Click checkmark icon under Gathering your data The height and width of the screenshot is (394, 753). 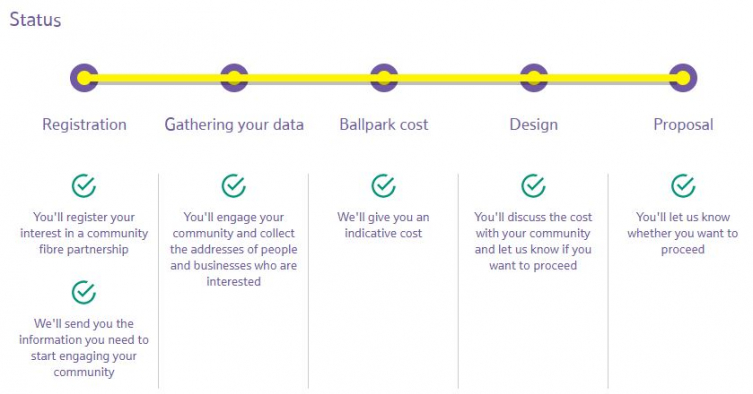point(234,185)
